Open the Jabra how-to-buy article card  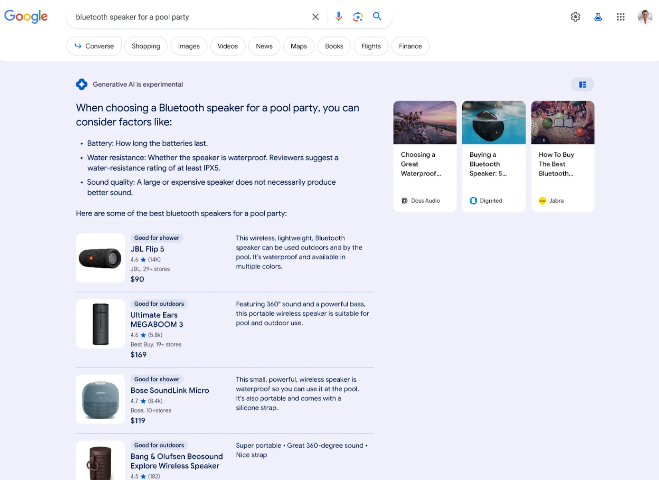(562, 156)
